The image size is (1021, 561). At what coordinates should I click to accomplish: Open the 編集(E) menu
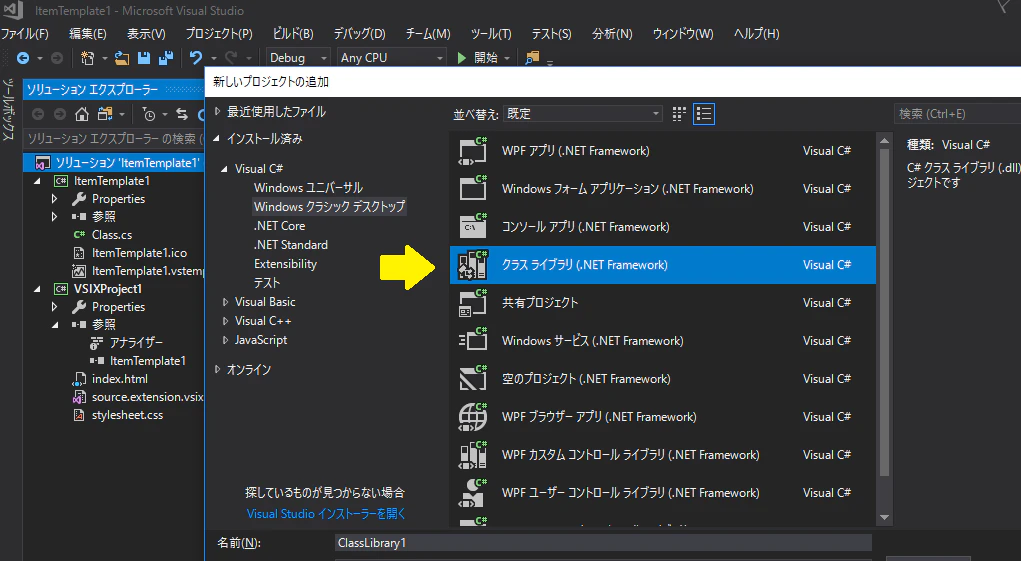click(x=88, y=34)
